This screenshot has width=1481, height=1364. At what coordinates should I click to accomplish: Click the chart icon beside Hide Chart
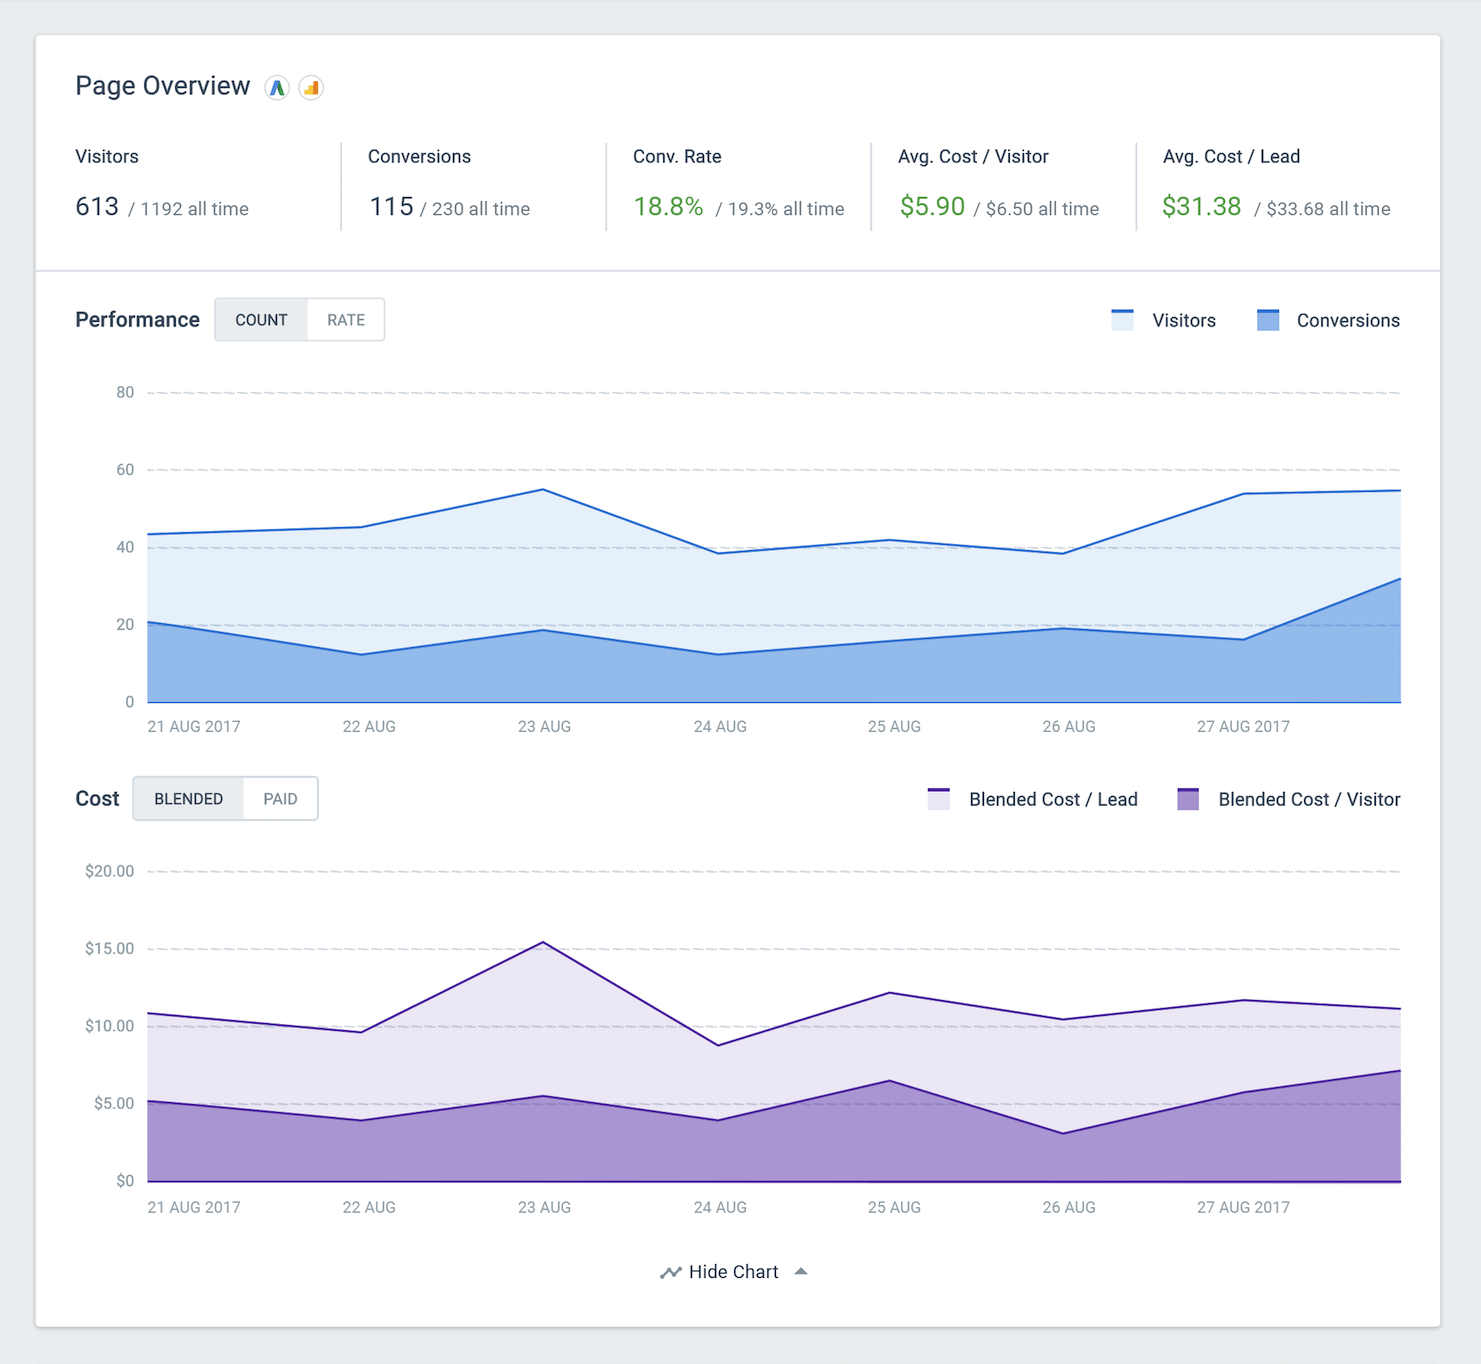pyautogui.click(x=670, y=1271)
